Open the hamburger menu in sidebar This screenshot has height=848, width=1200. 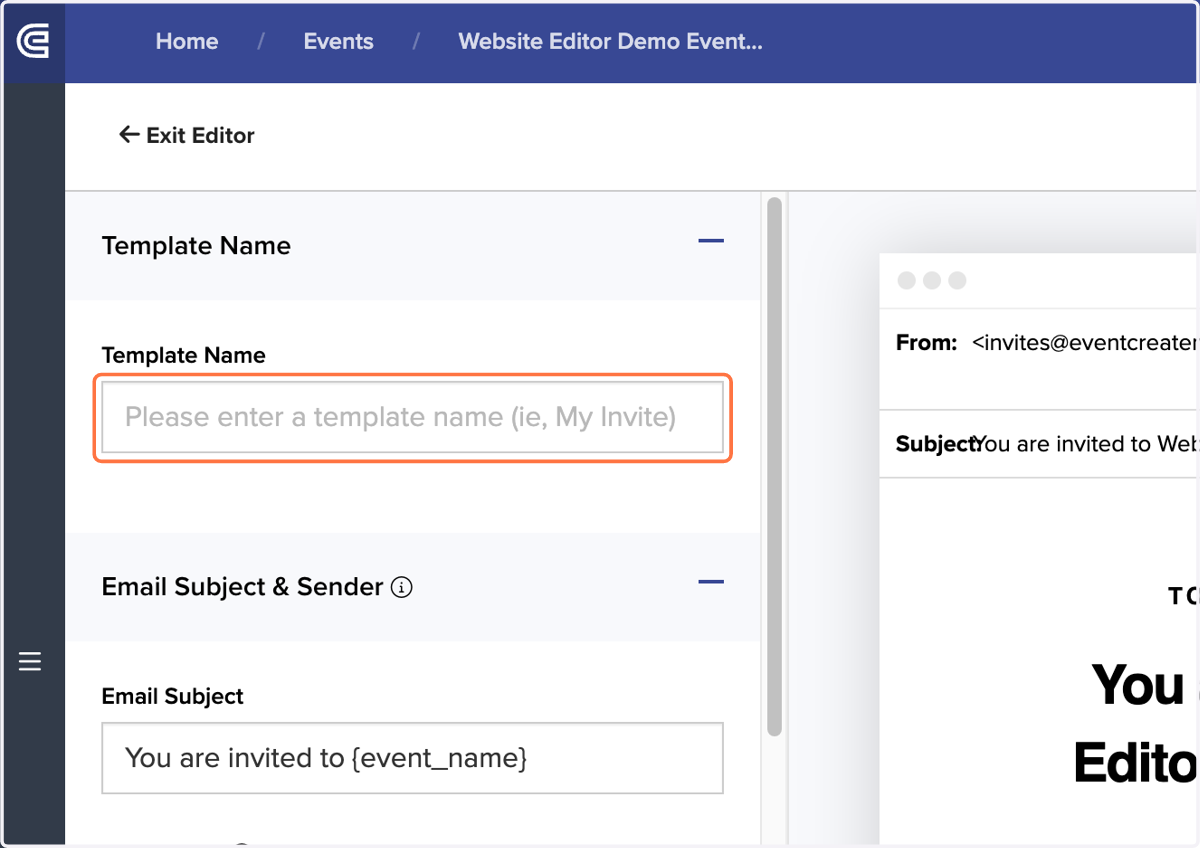click(x=30, y=661)
